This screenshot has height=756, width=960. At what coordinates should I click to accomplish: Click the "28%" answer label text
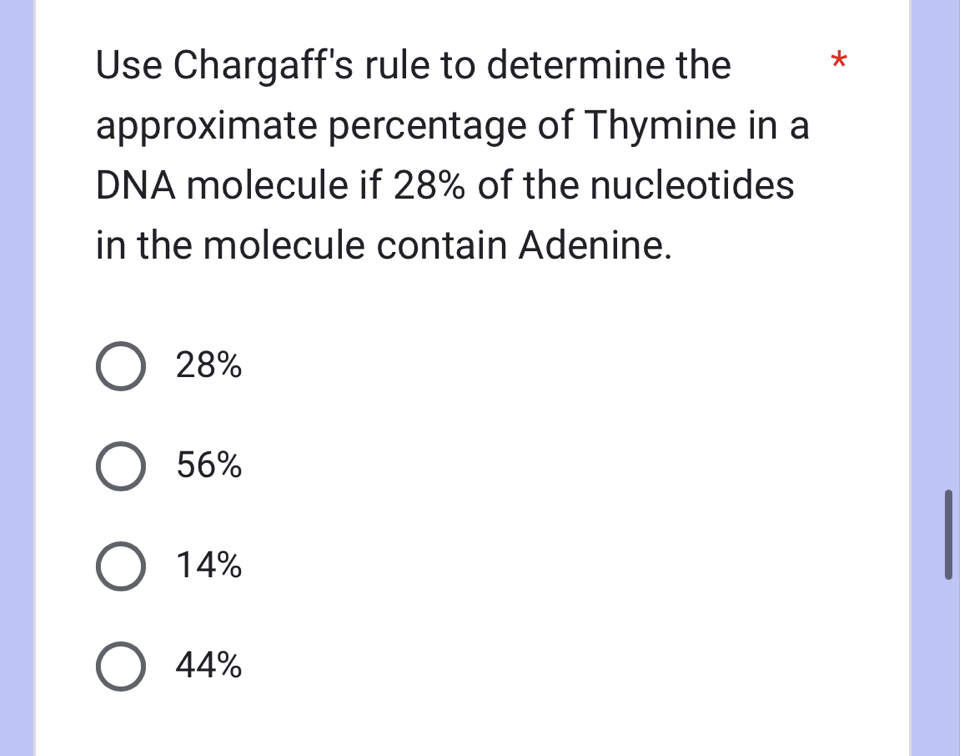click(x=208, y=366)
